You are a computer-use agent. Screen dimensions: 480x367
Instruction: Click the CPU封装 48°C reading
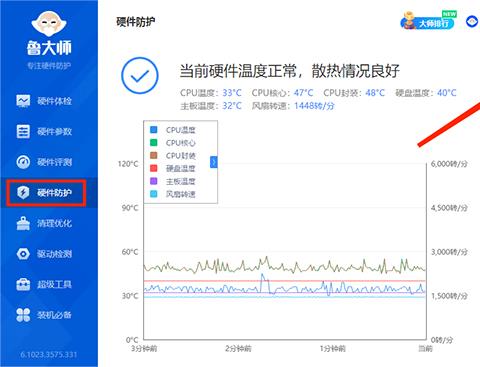click(x=354, y=93)
